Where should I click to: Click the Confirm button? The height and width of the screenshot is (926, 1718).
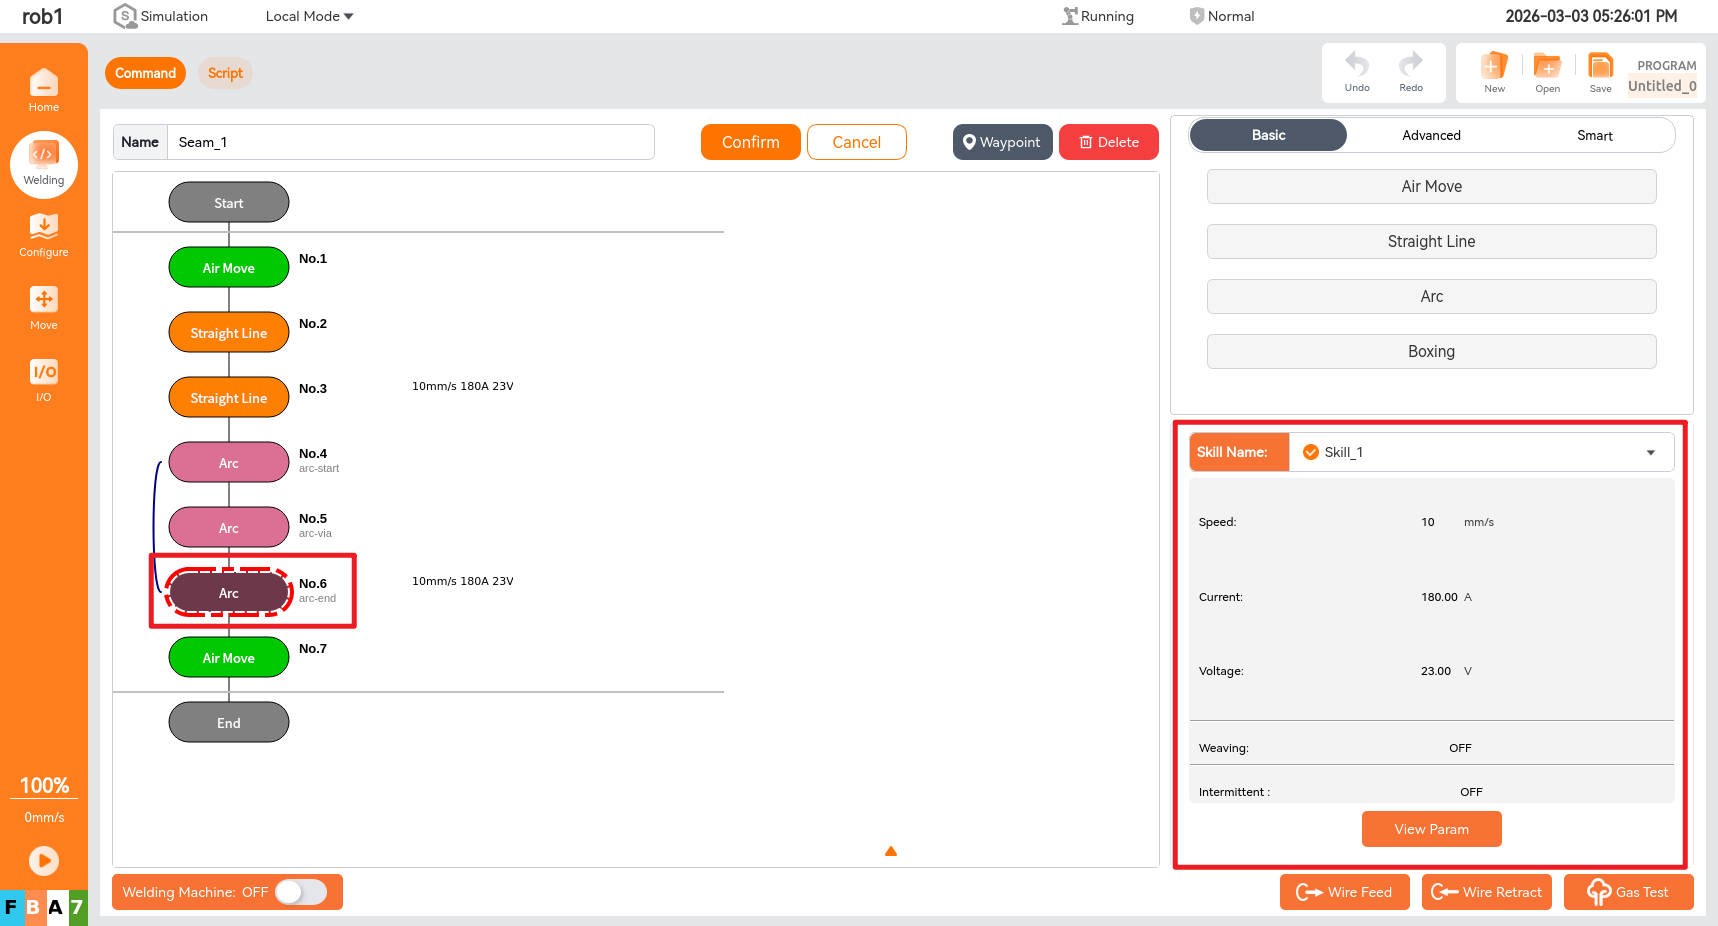750,142
